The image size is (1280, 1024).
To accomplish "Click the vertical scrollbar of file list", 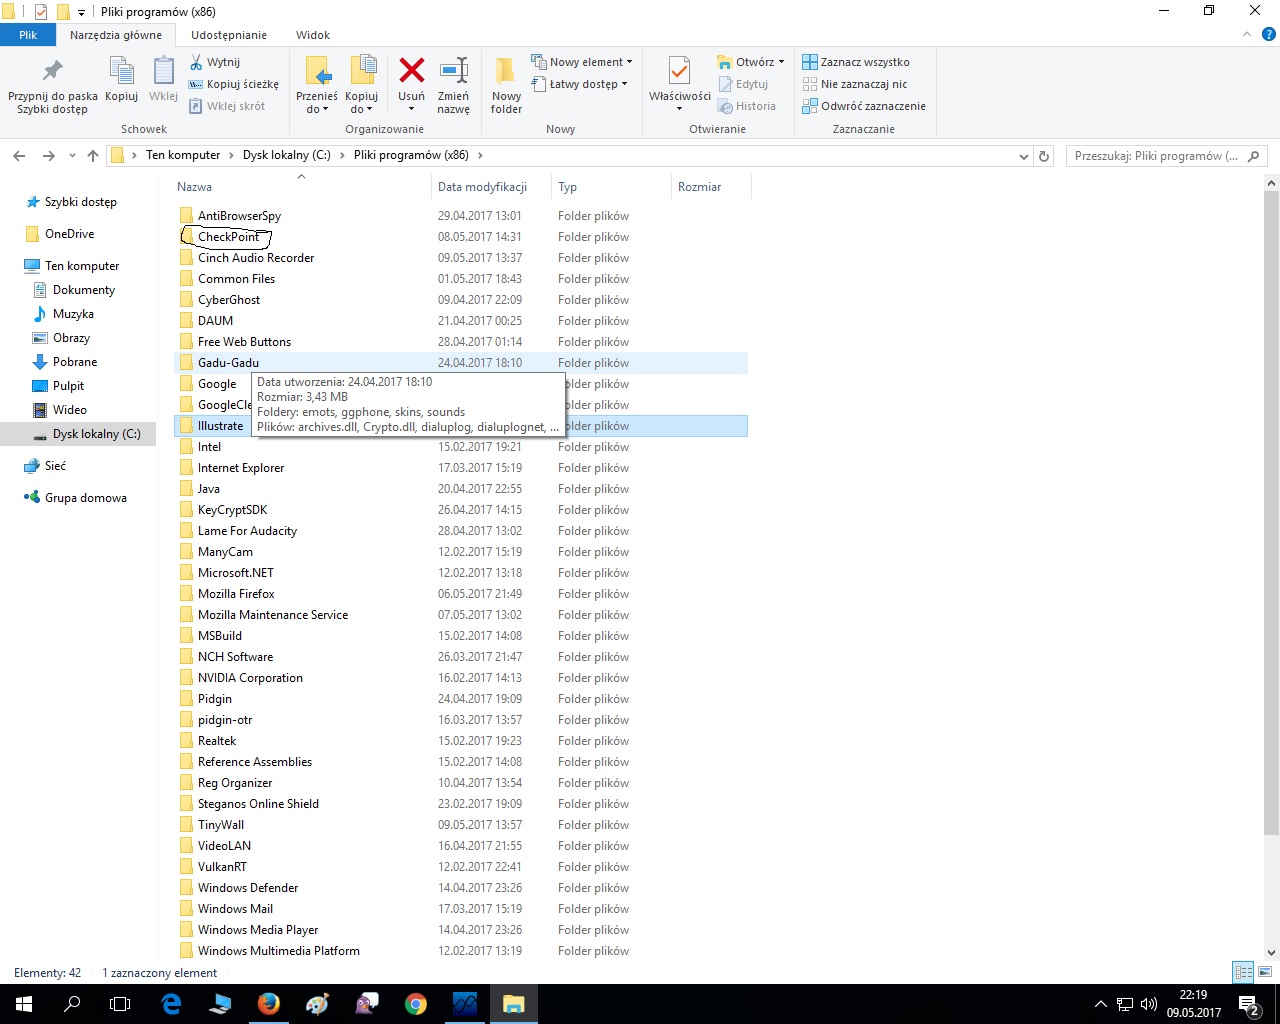I will tap(1271, 500).
